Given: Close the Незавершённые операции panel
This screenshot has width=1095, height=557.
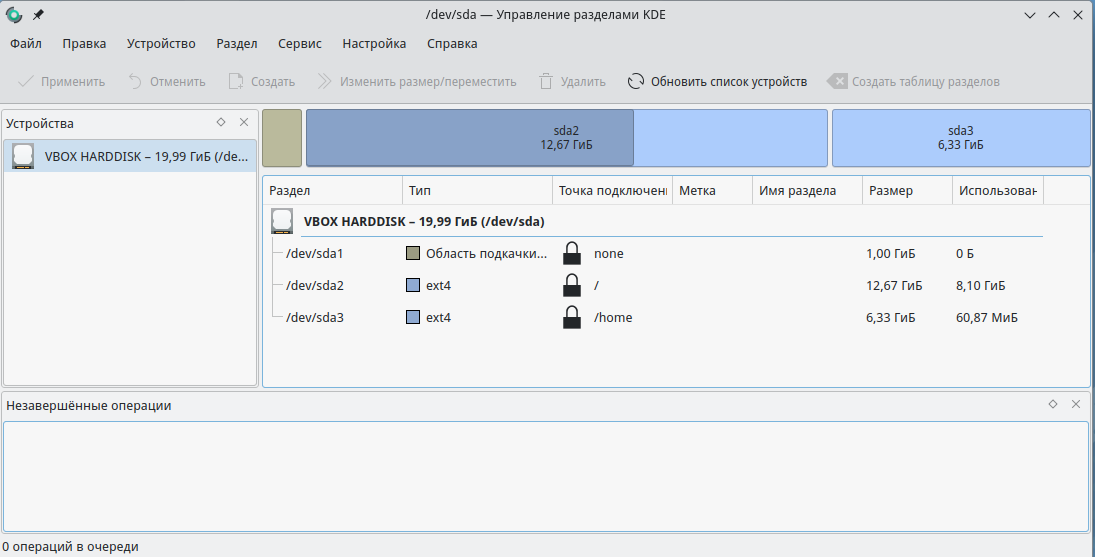Looking at the screenshot, I should 1076,404.
